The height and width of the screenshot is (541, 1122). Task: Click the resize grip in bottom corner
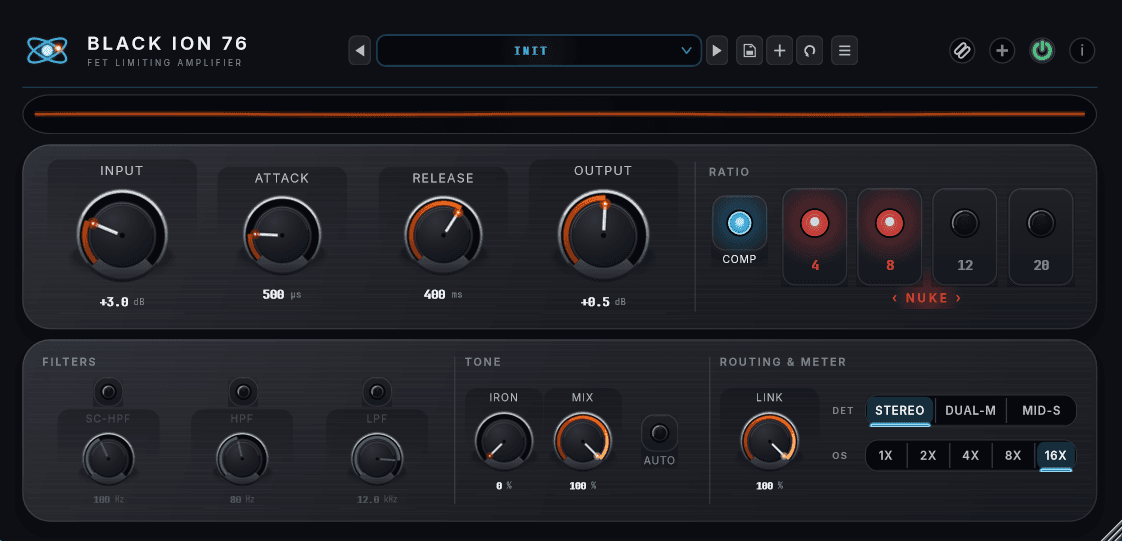pyautogui.click(x=1111, y=531)
